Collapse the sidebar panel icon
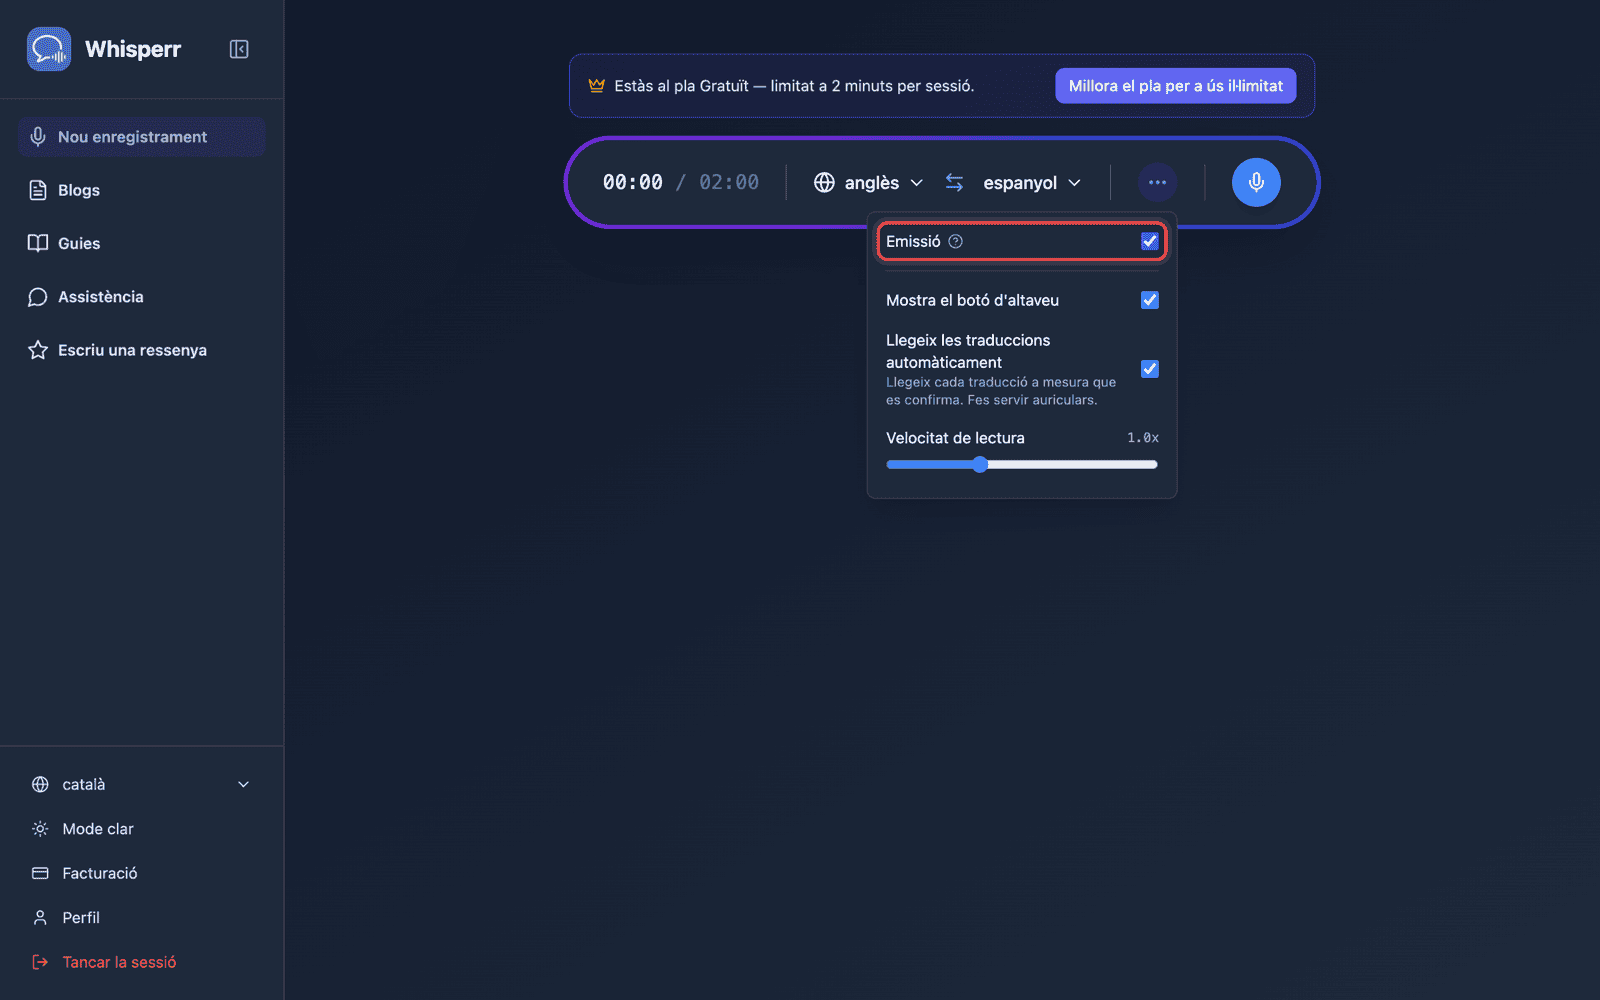The image size is (1600, 1000). point(239,49)
